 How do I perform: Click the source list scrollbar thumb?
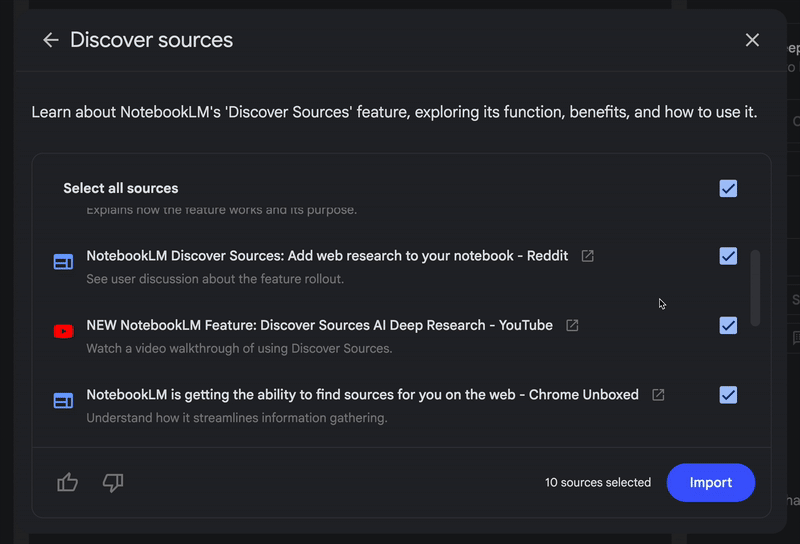click(x=755, y=288)
